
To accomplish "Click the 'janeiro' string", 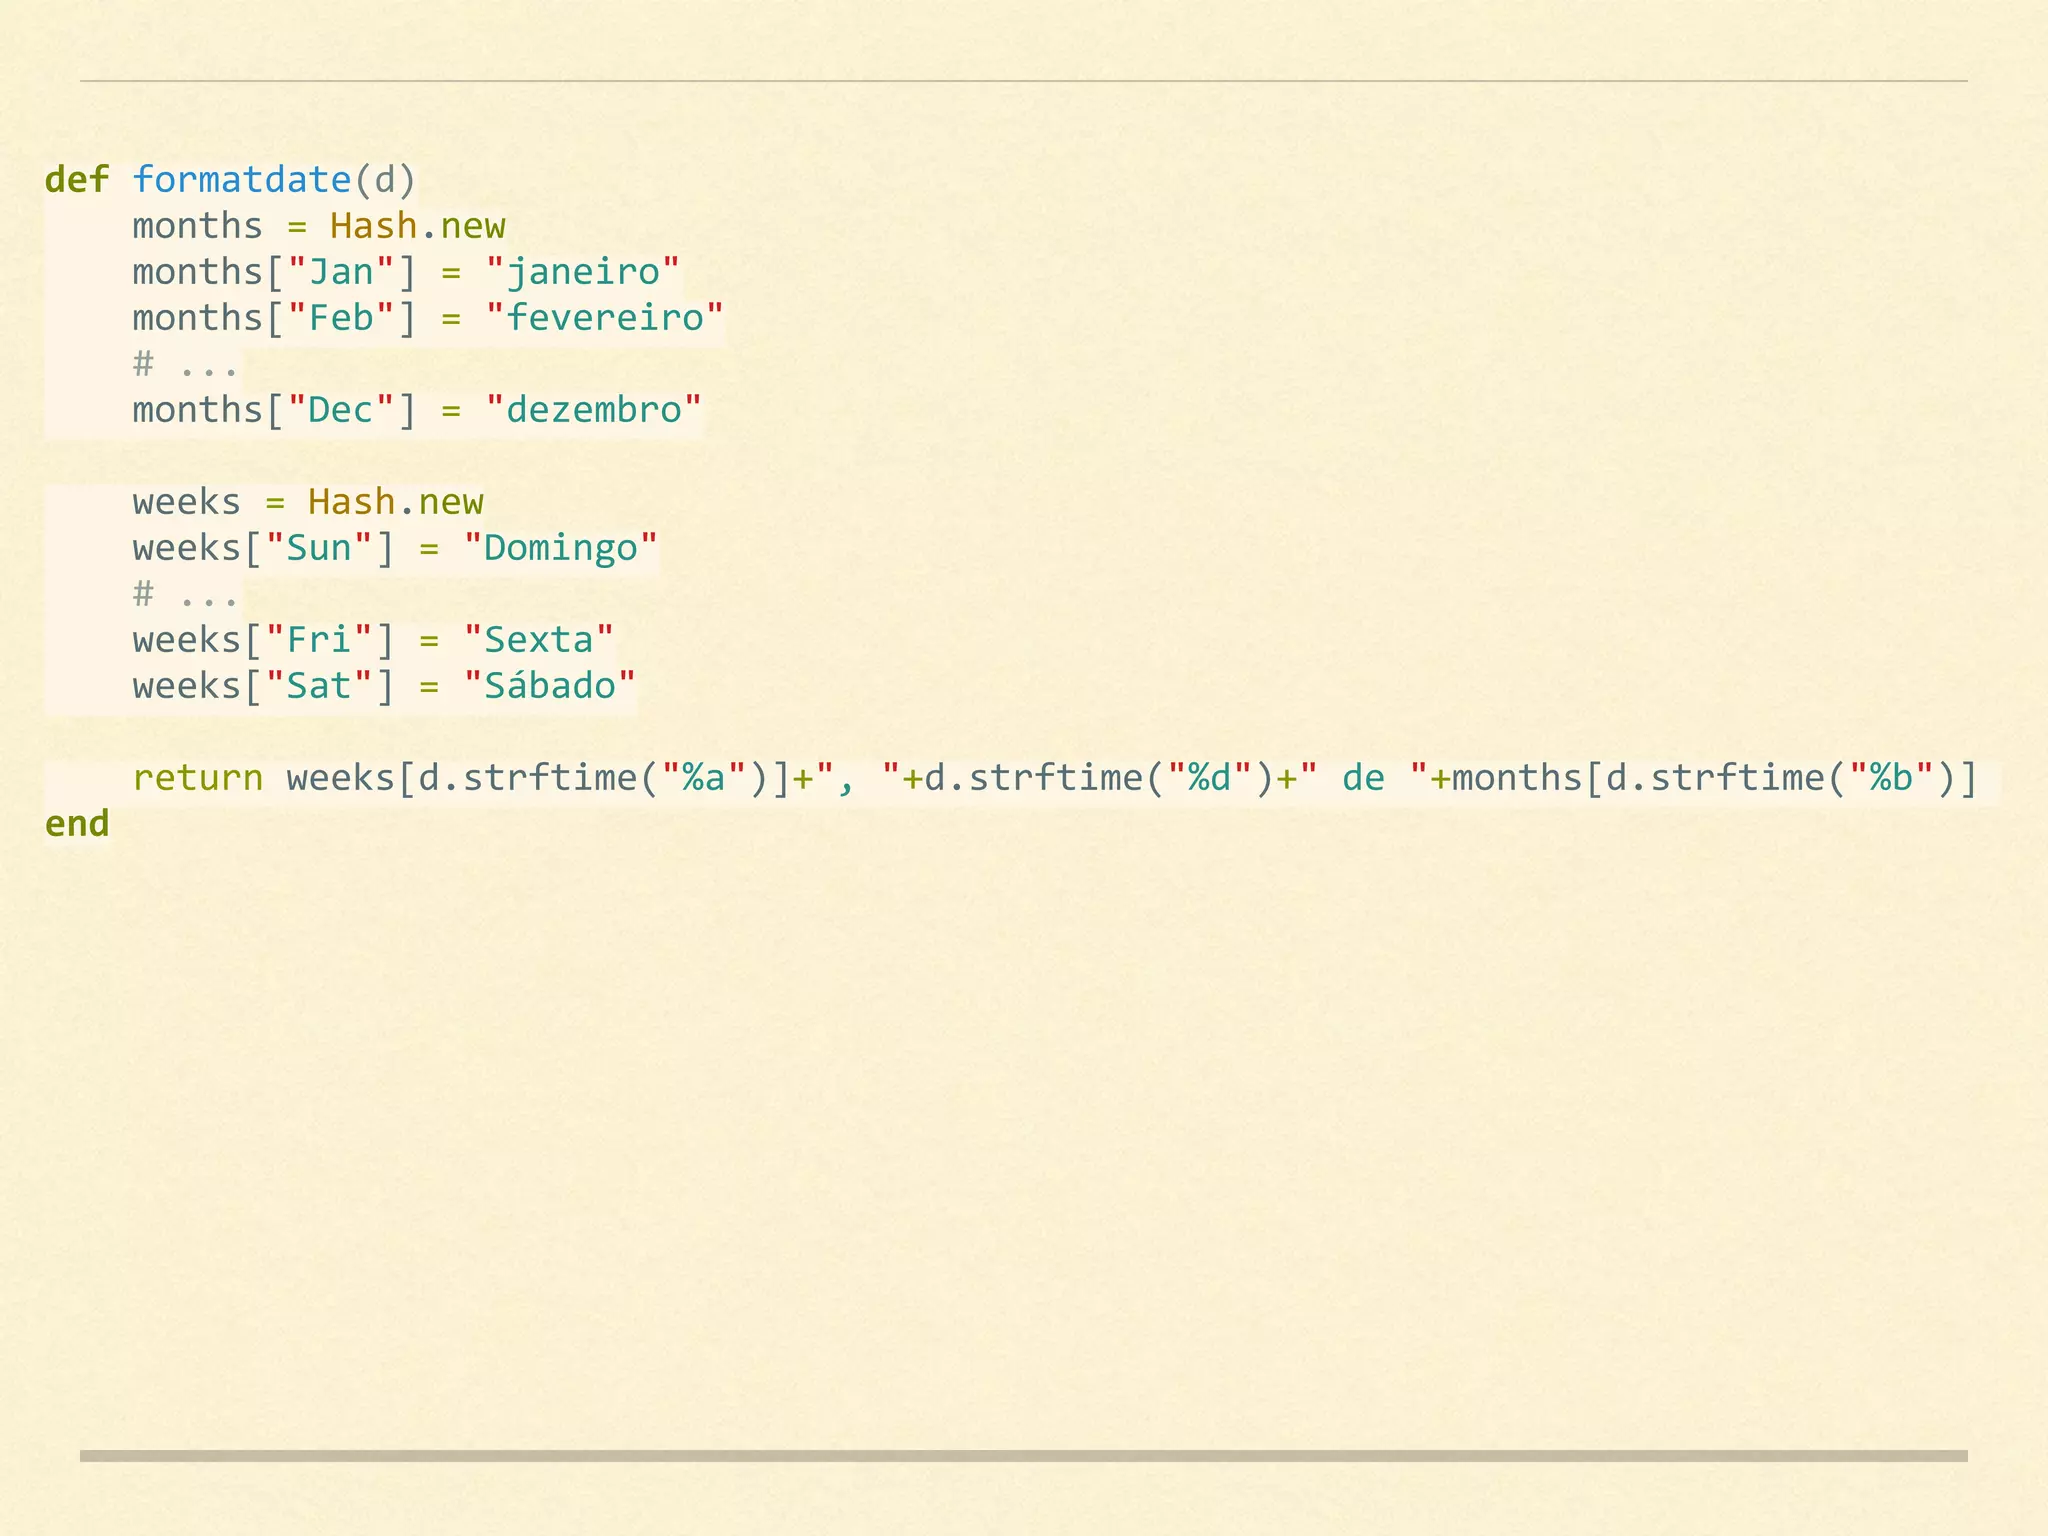I will click(583, 272).
